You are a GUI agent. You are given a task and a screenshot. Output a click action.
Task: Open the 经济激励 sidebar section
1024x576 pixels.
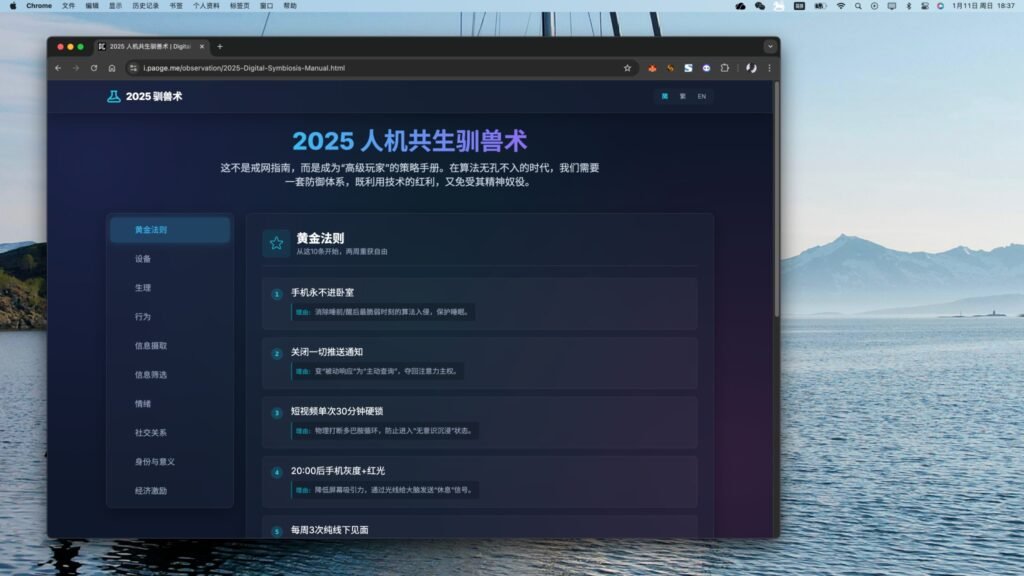click(151, 491)
